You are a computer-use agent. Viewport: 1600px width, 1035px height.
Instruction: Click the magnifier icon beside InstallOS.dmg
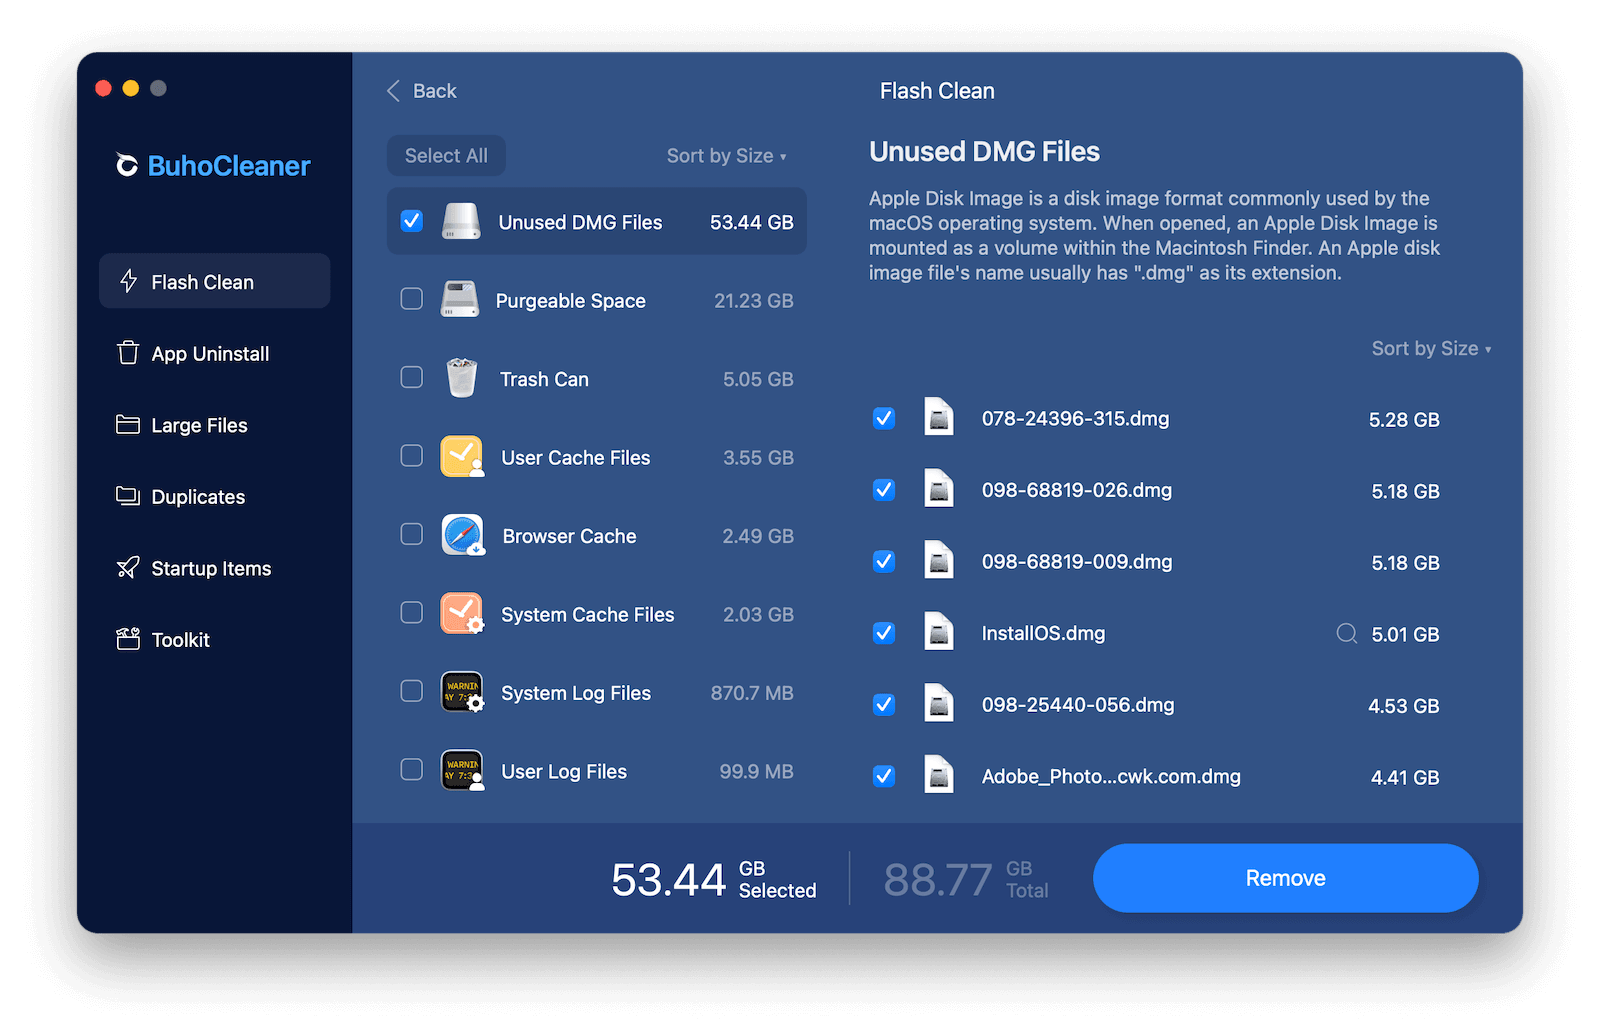click(x=1346, y=633)
